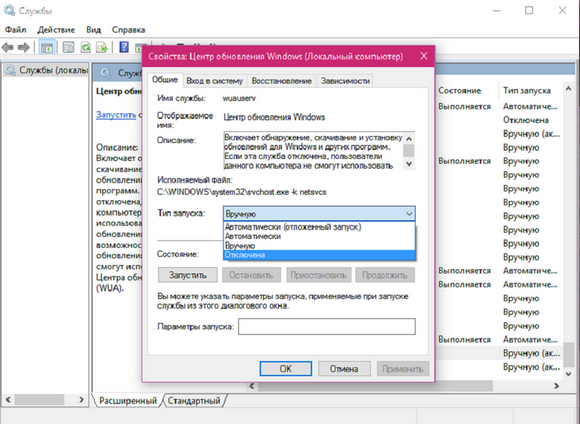The width and height of the screenshot is (580, 424).
Task: Switch to the Восстановление tab
Action: tap(281, 81)
